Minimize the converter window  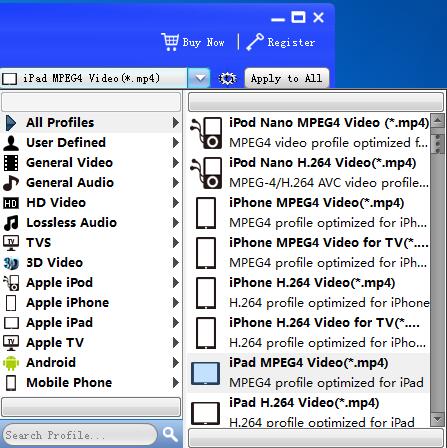278,20
